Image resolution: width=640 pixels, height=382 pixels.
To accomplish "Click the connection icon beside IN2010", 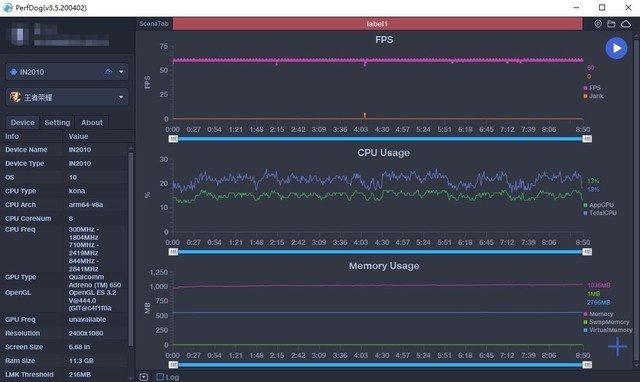I will tap(108, 72).
